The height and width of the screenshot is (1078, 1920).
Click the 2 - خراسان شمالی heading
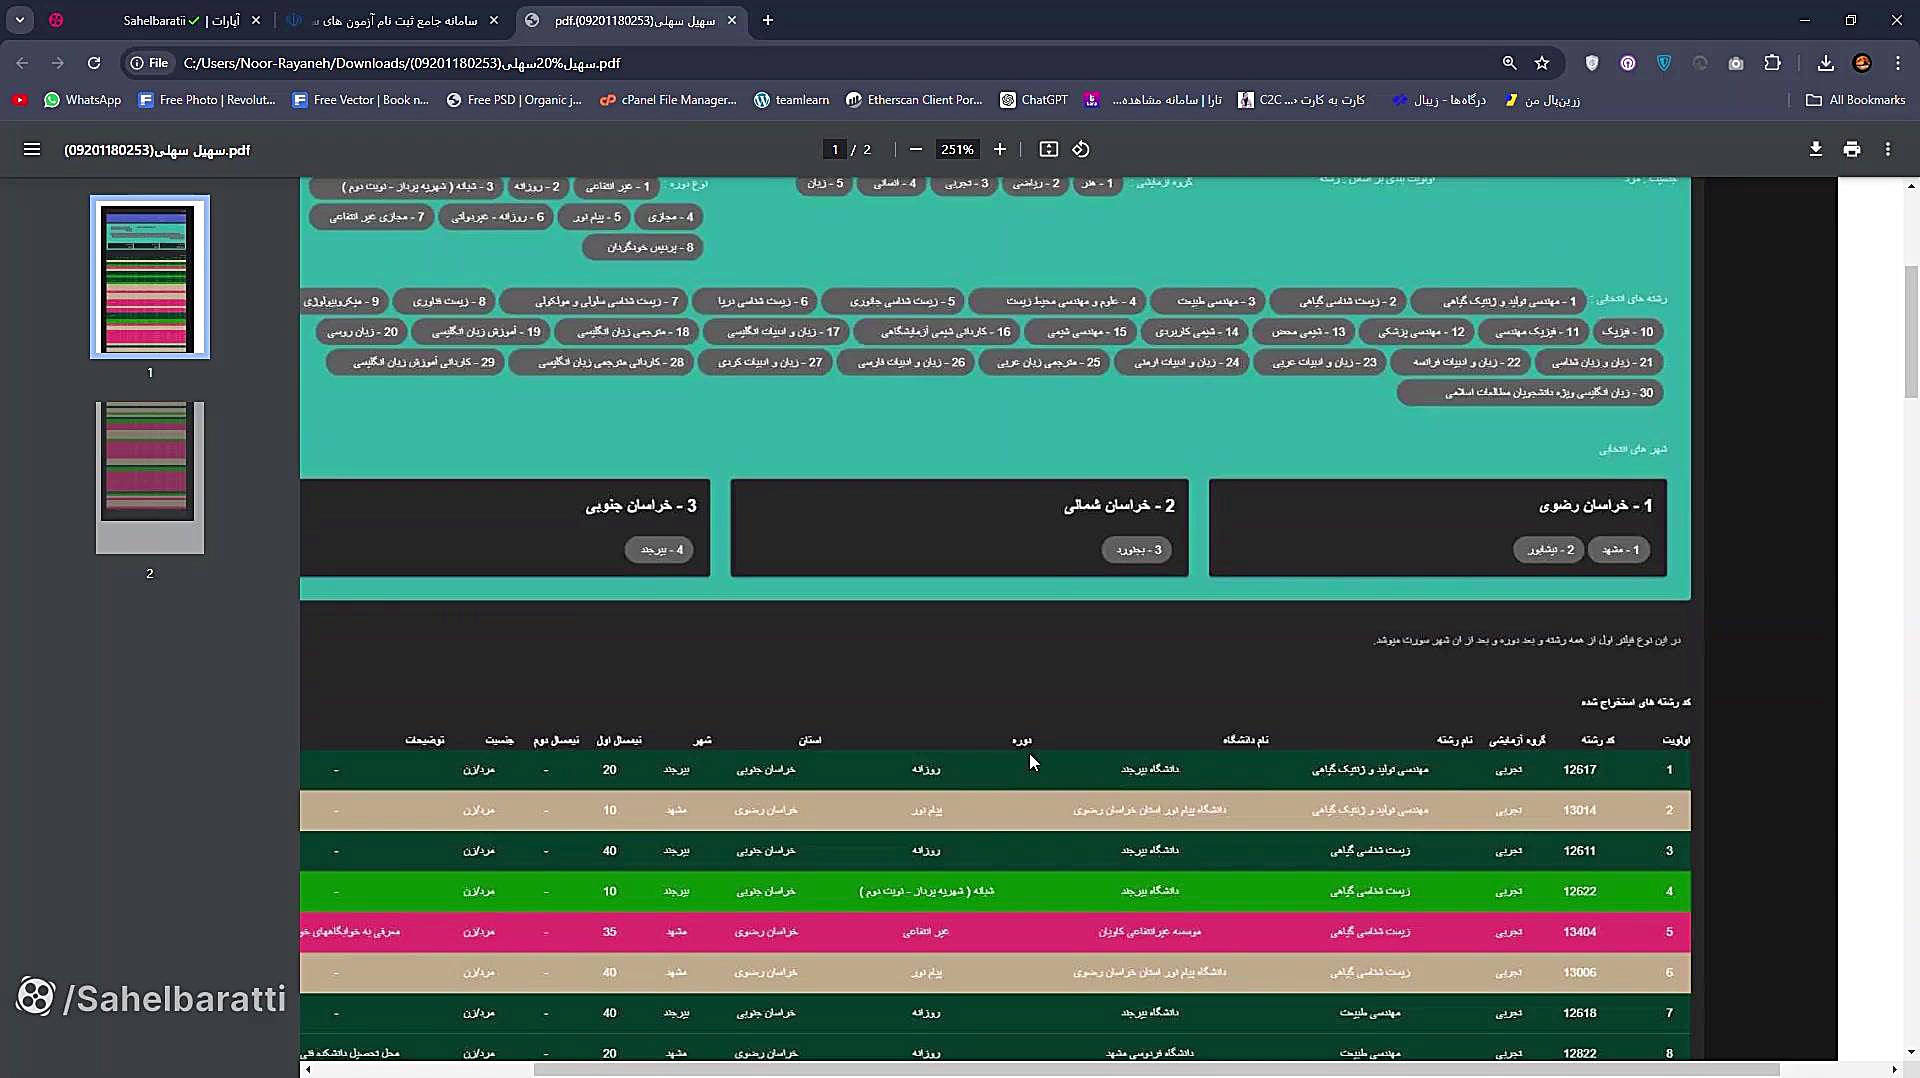click(x=1119, y=506)
